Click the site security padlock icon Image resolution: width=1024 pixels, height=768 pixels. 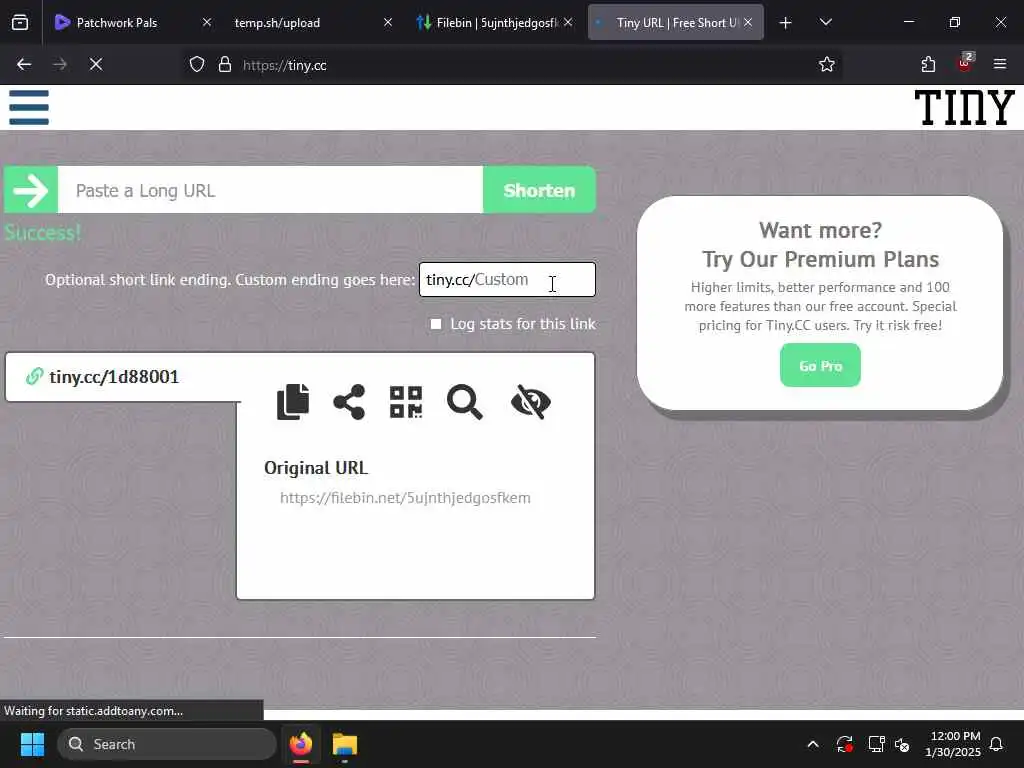coord(225,65)
